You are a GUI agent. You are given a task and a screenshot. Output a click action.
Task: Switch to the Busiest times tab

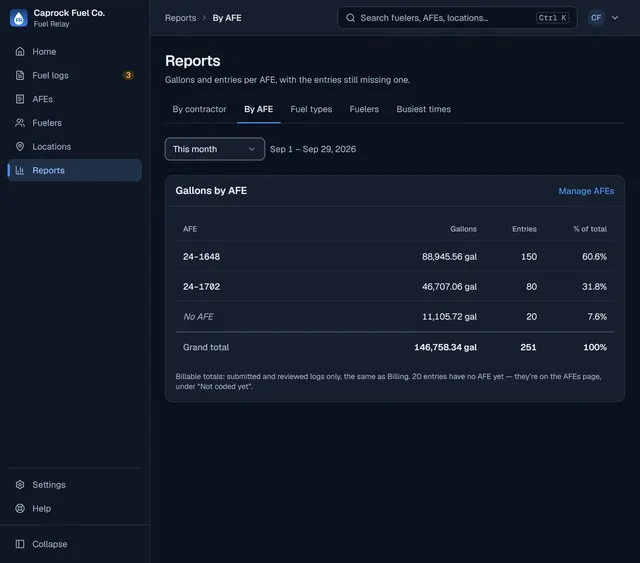click(x=423, y=109)
